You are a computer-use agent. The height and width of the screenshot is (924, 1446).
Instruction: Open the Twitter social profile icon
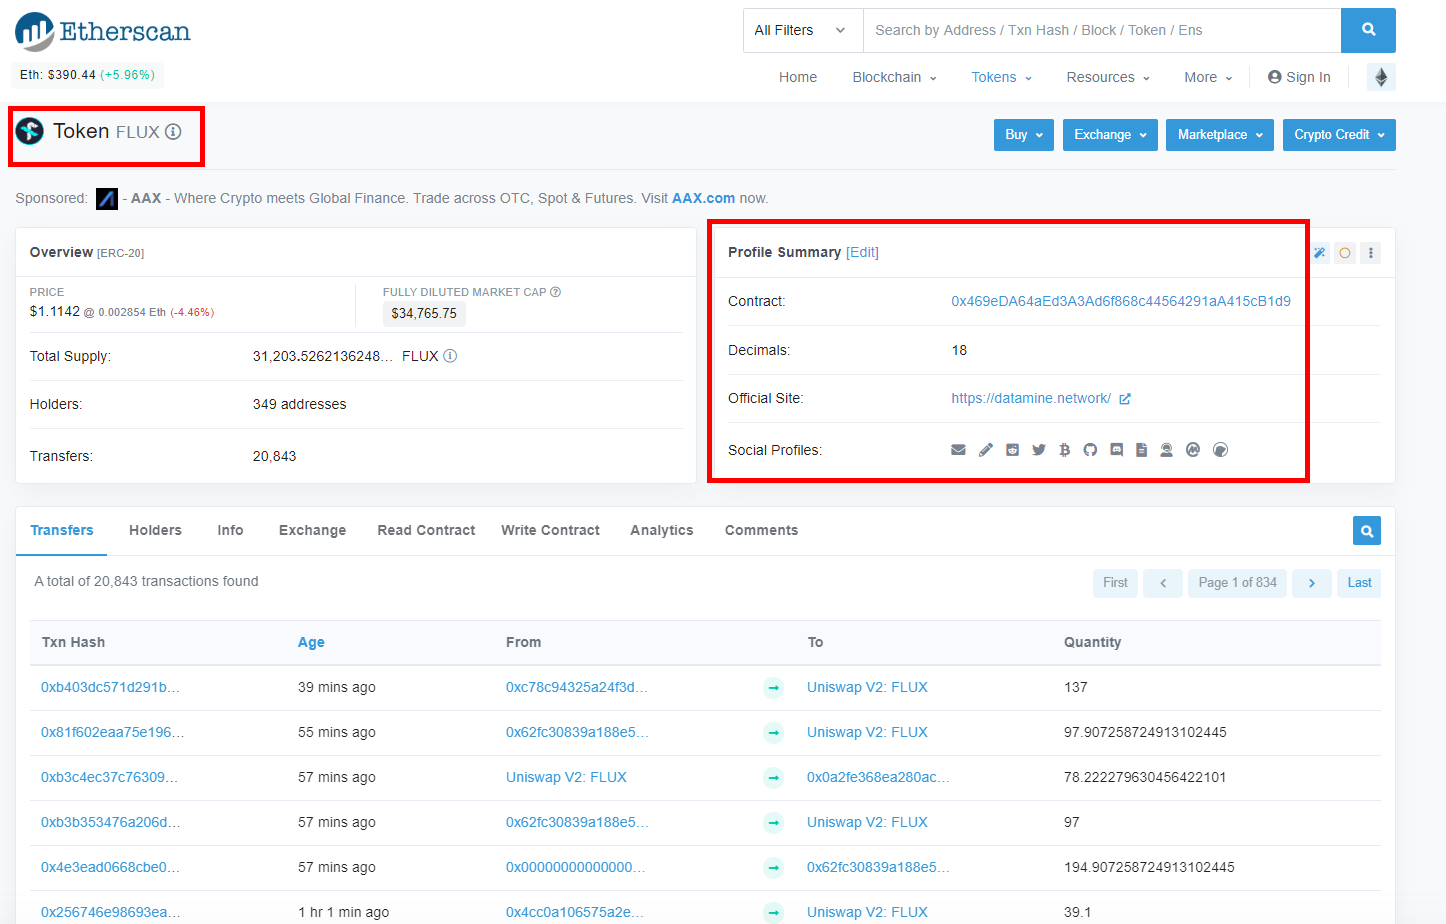click(1039, 450)
